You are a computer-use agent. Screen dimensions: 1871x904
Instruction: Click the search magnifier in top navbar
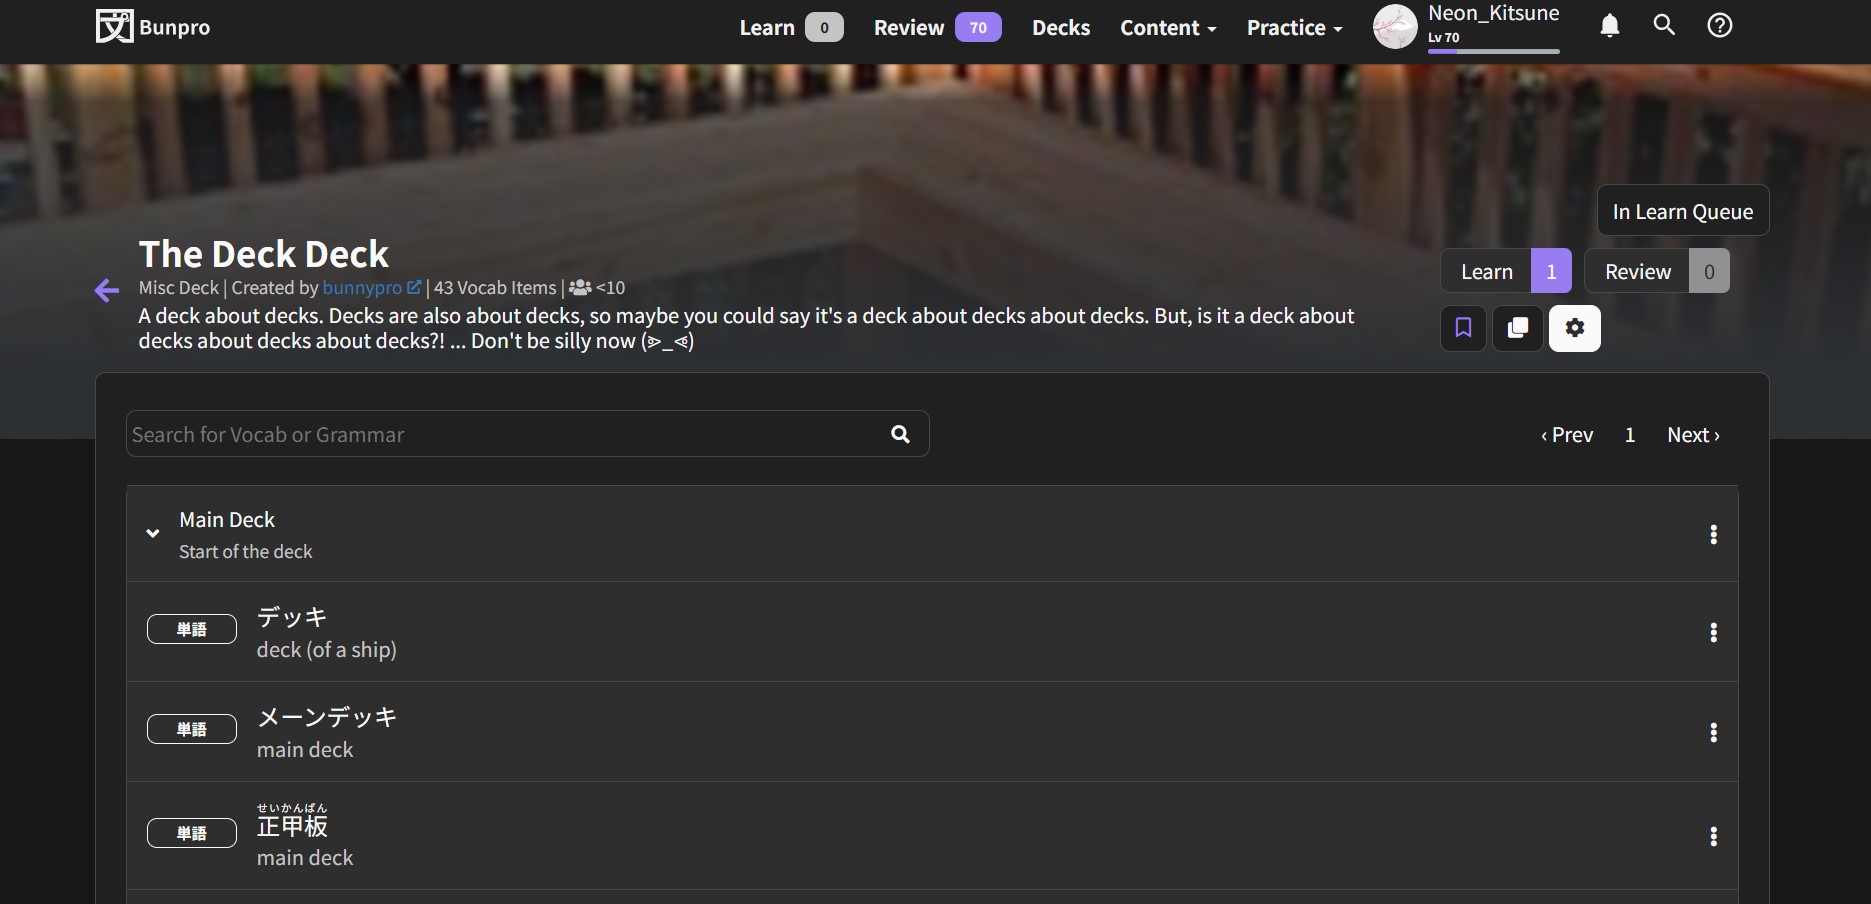(x=1664, y=25)
